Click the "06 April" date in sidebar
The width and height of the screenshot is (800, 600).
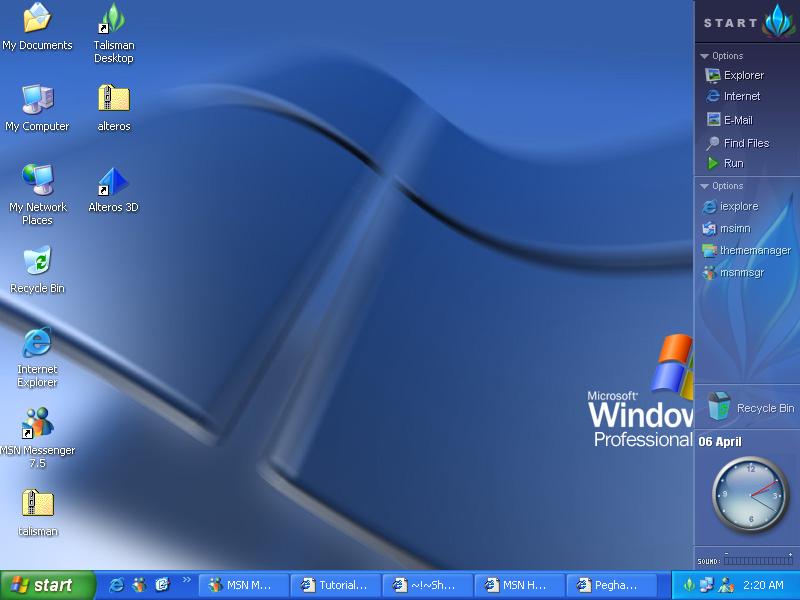click(720, 442)
